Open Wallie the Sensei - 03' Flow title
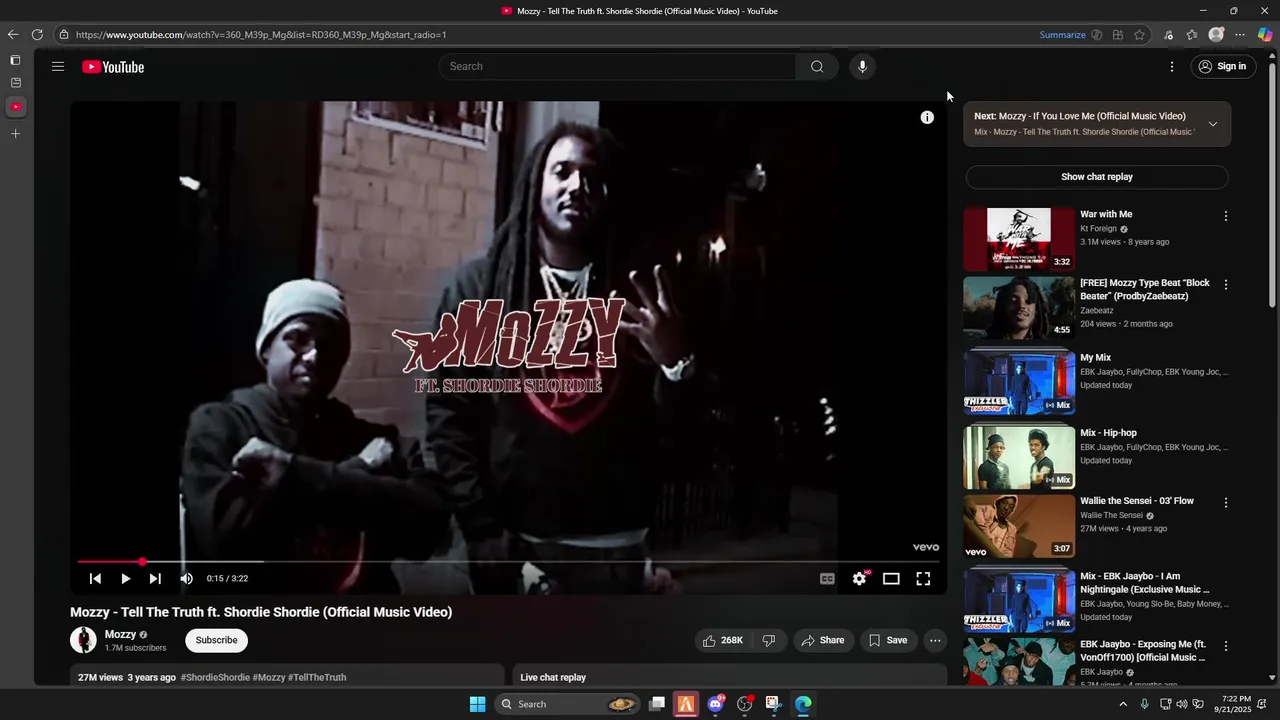The image size is (1280, 720). (x=1137, y=500)
